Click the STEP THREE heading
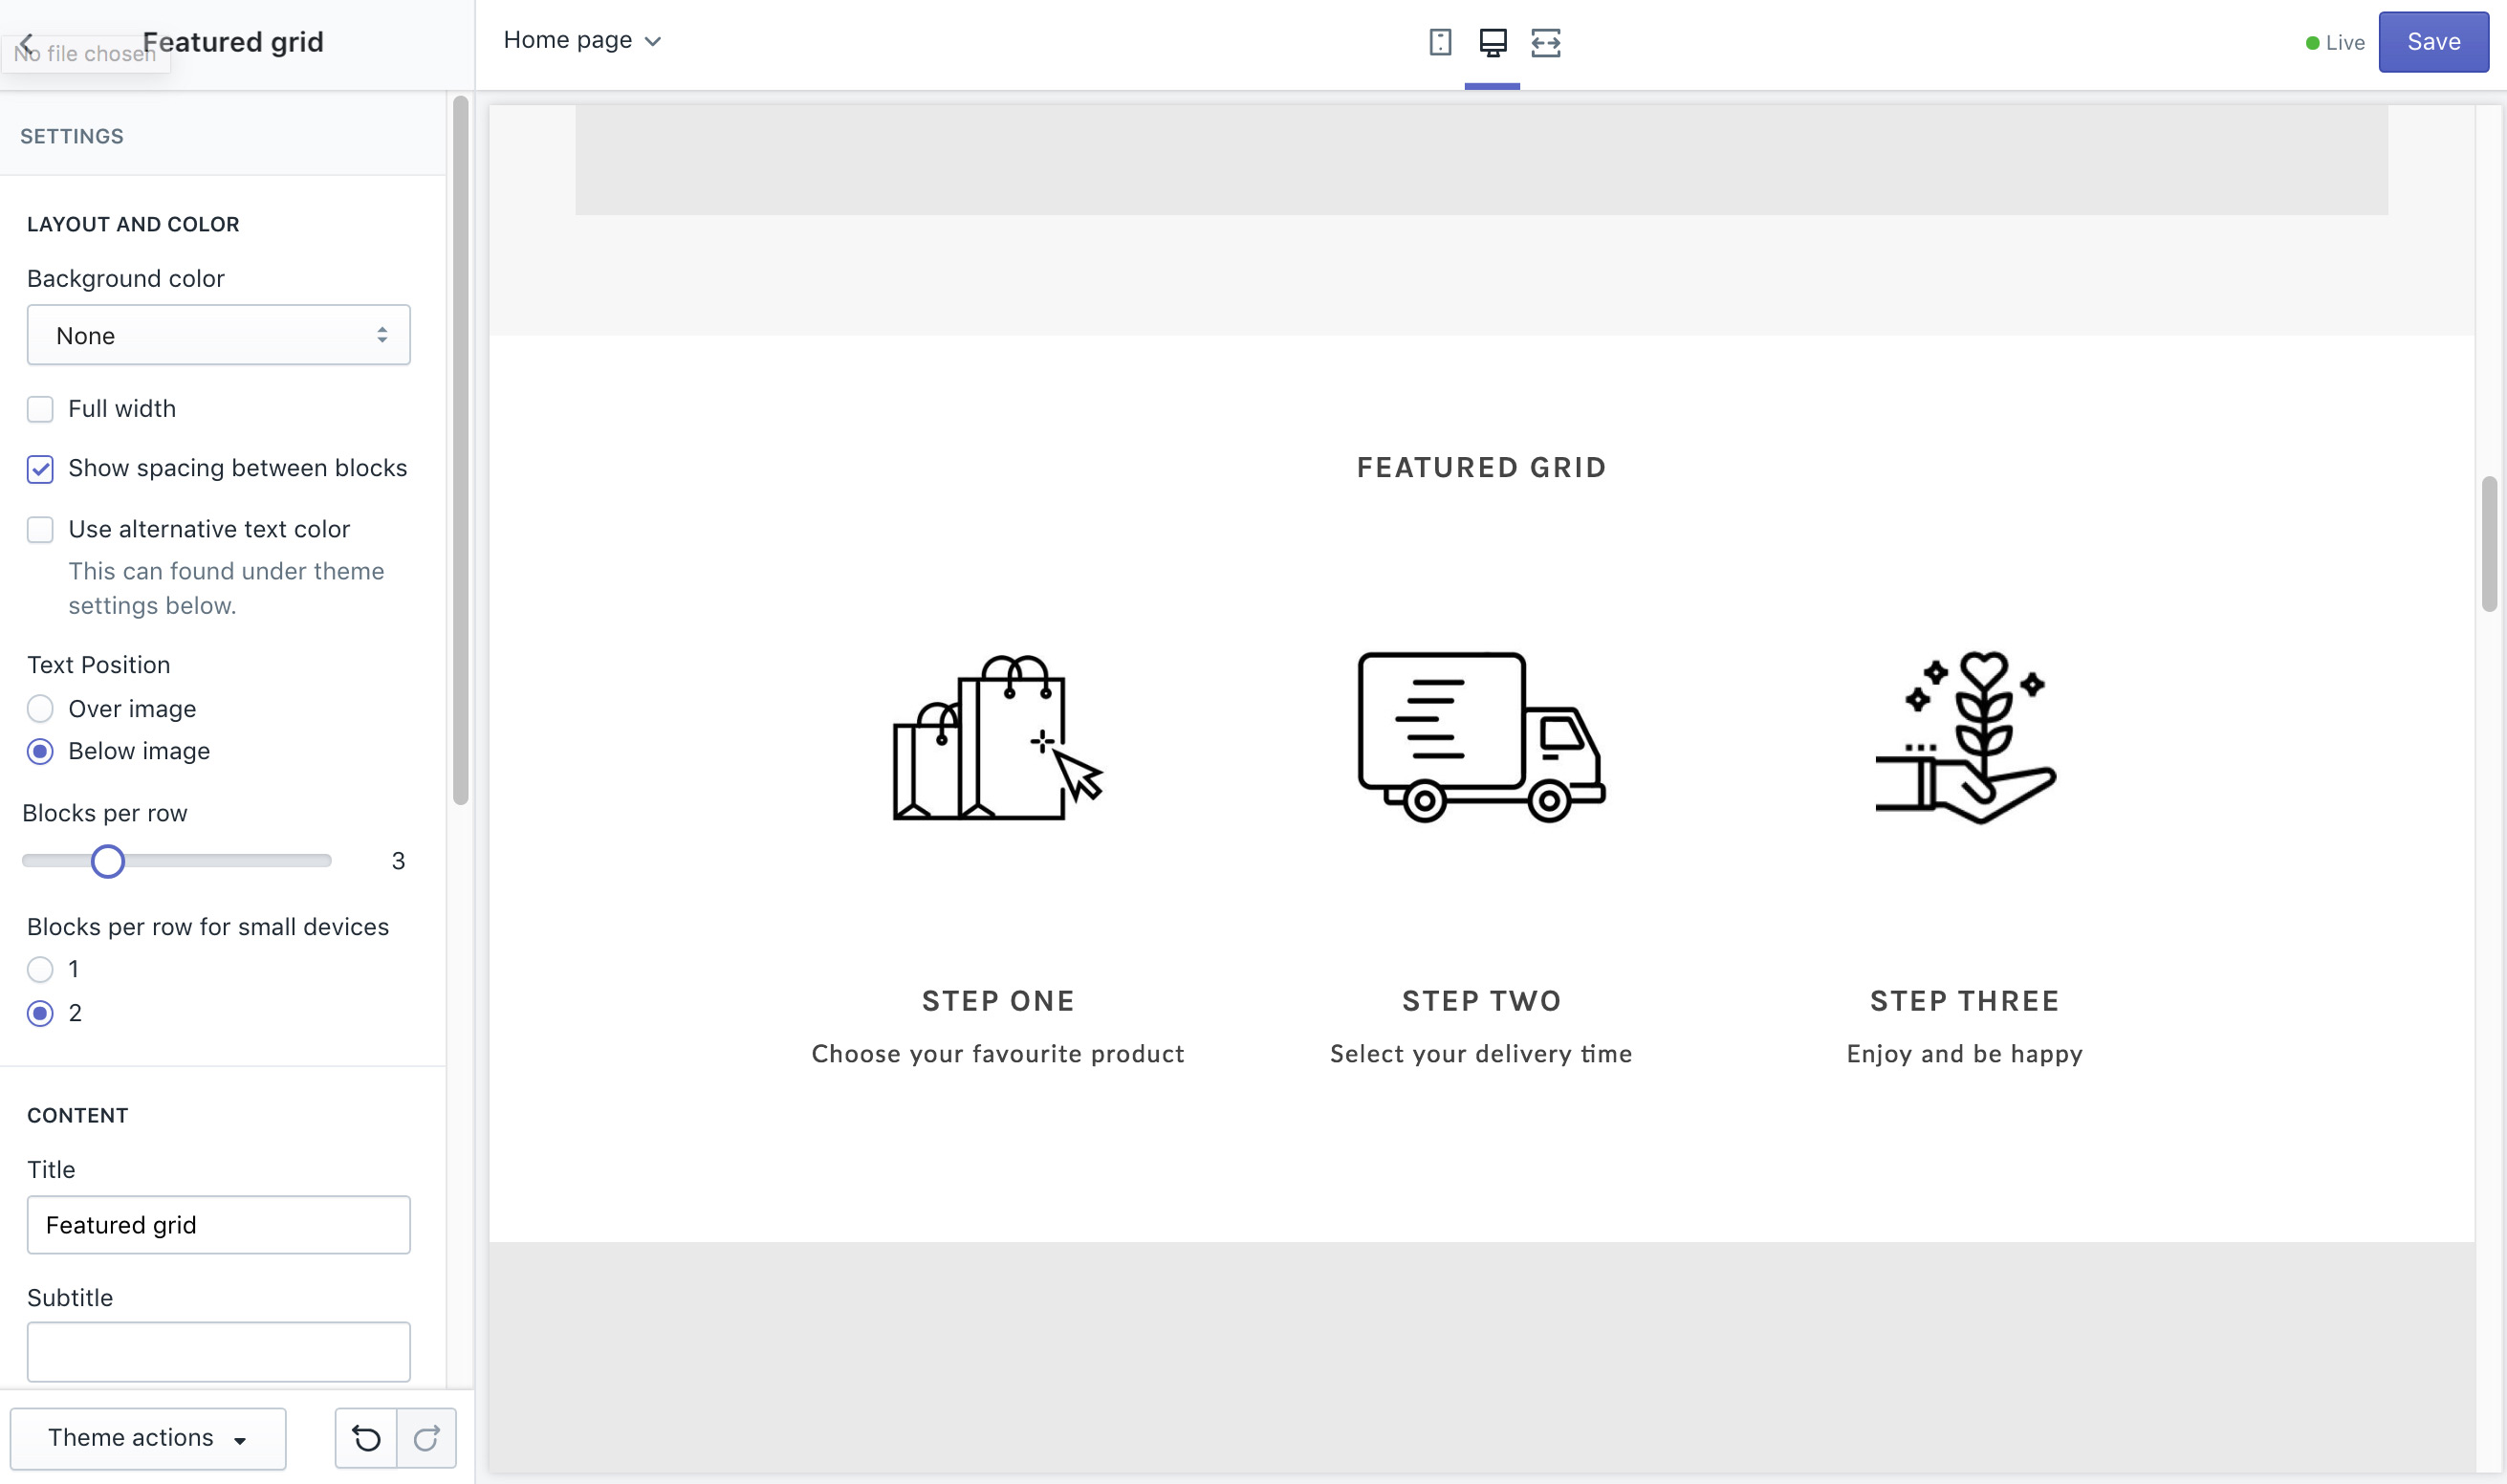The image size is (2507, 1484). click(x=1964, y=1001)
